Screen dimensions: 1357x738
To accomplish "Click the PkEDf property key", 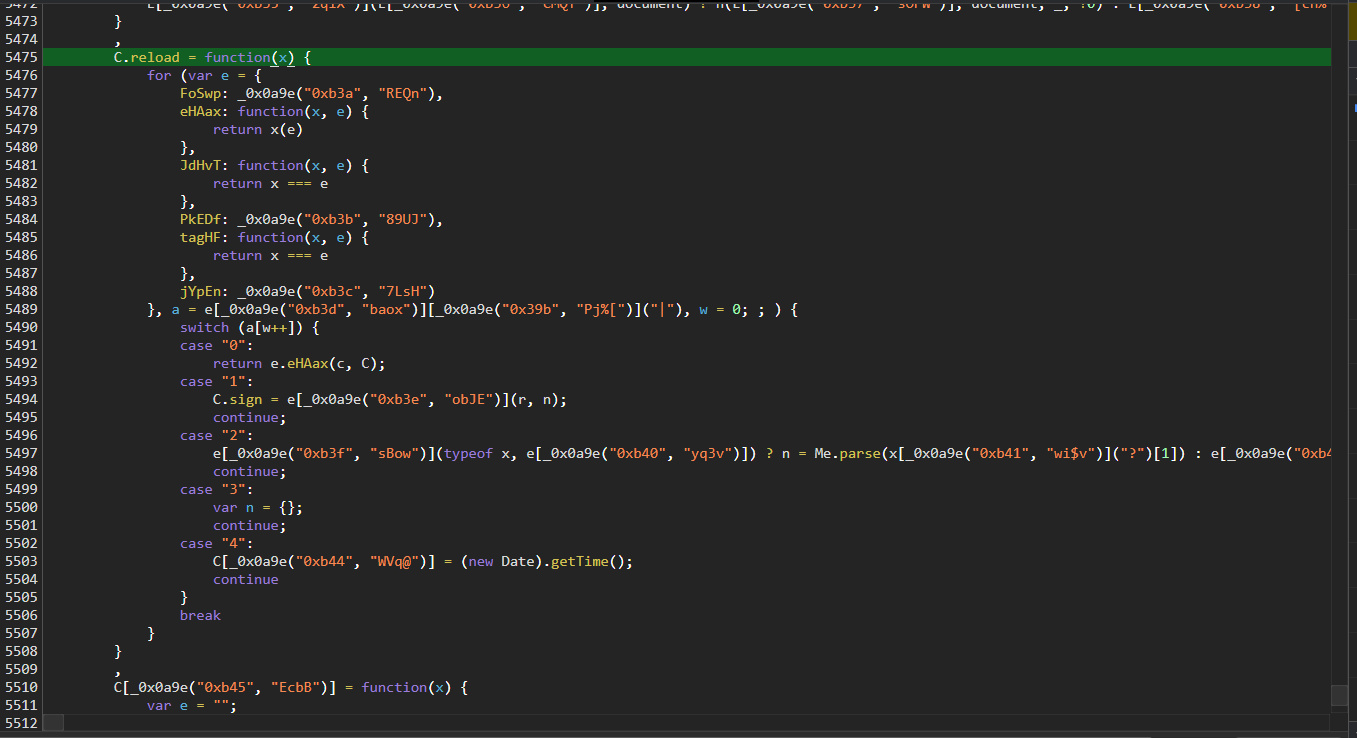I will tap(200, 219).
